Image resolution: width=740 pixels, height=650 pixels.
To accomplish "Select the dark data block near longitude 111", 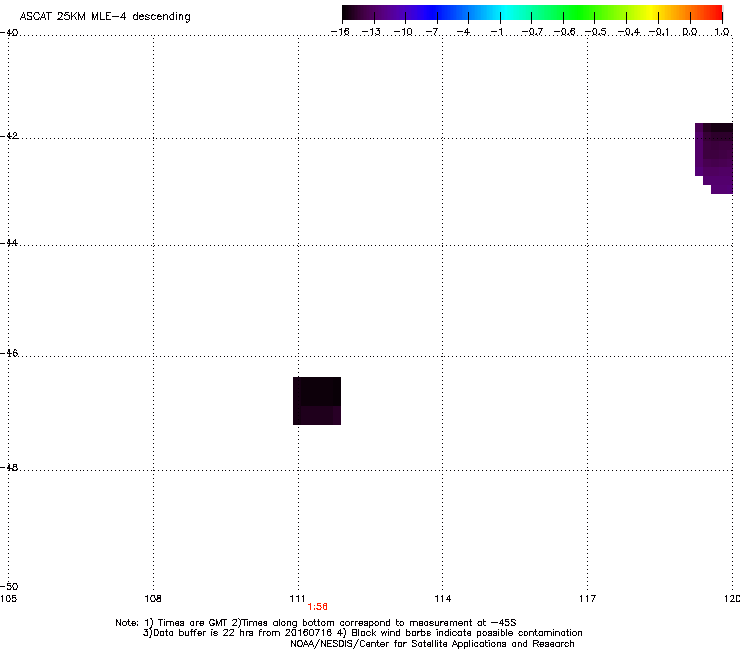I will (x=317, y=401).
